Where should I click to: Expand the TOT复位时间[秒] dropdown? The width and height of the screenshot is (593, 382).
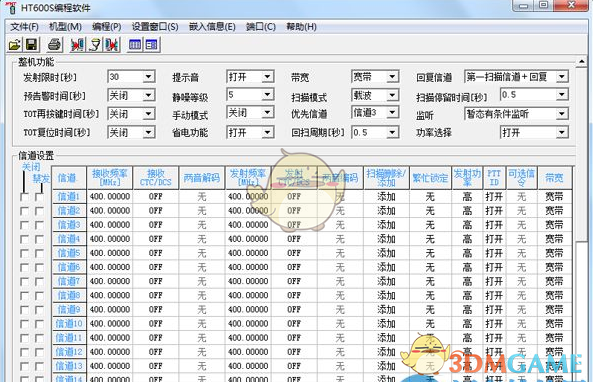(149, 132)
